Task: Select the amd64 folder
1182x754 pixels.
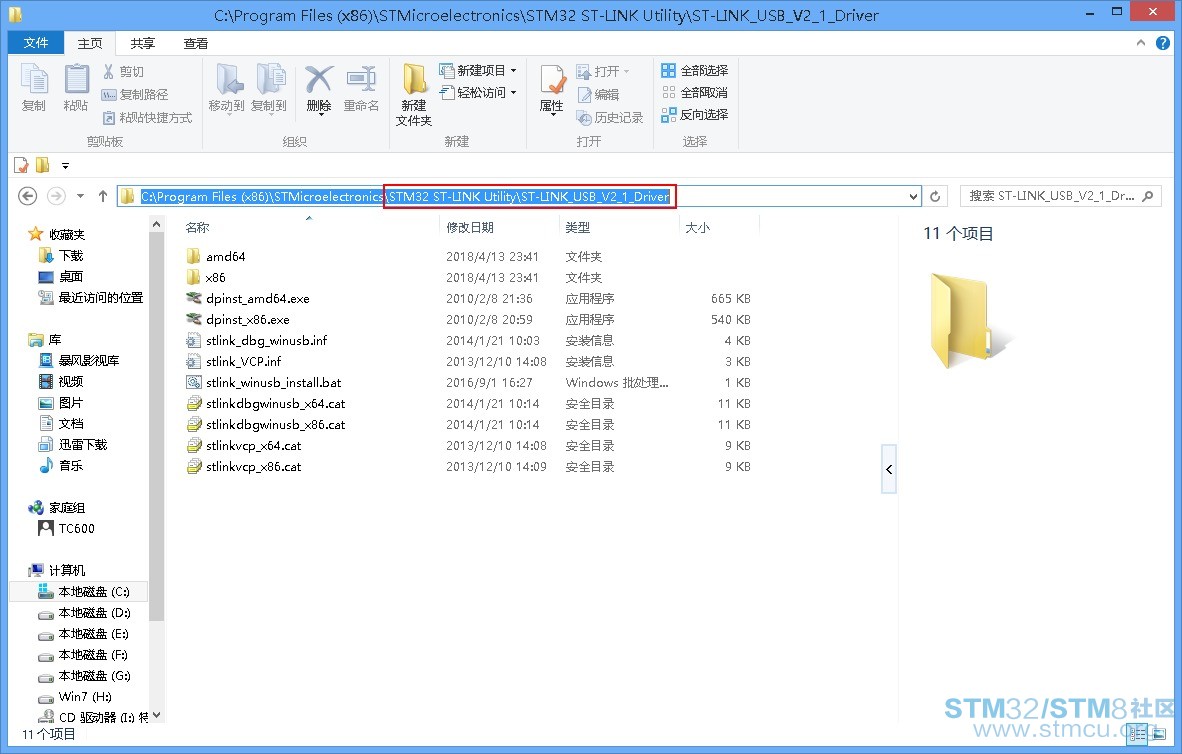Action: [x=226, y=256]
